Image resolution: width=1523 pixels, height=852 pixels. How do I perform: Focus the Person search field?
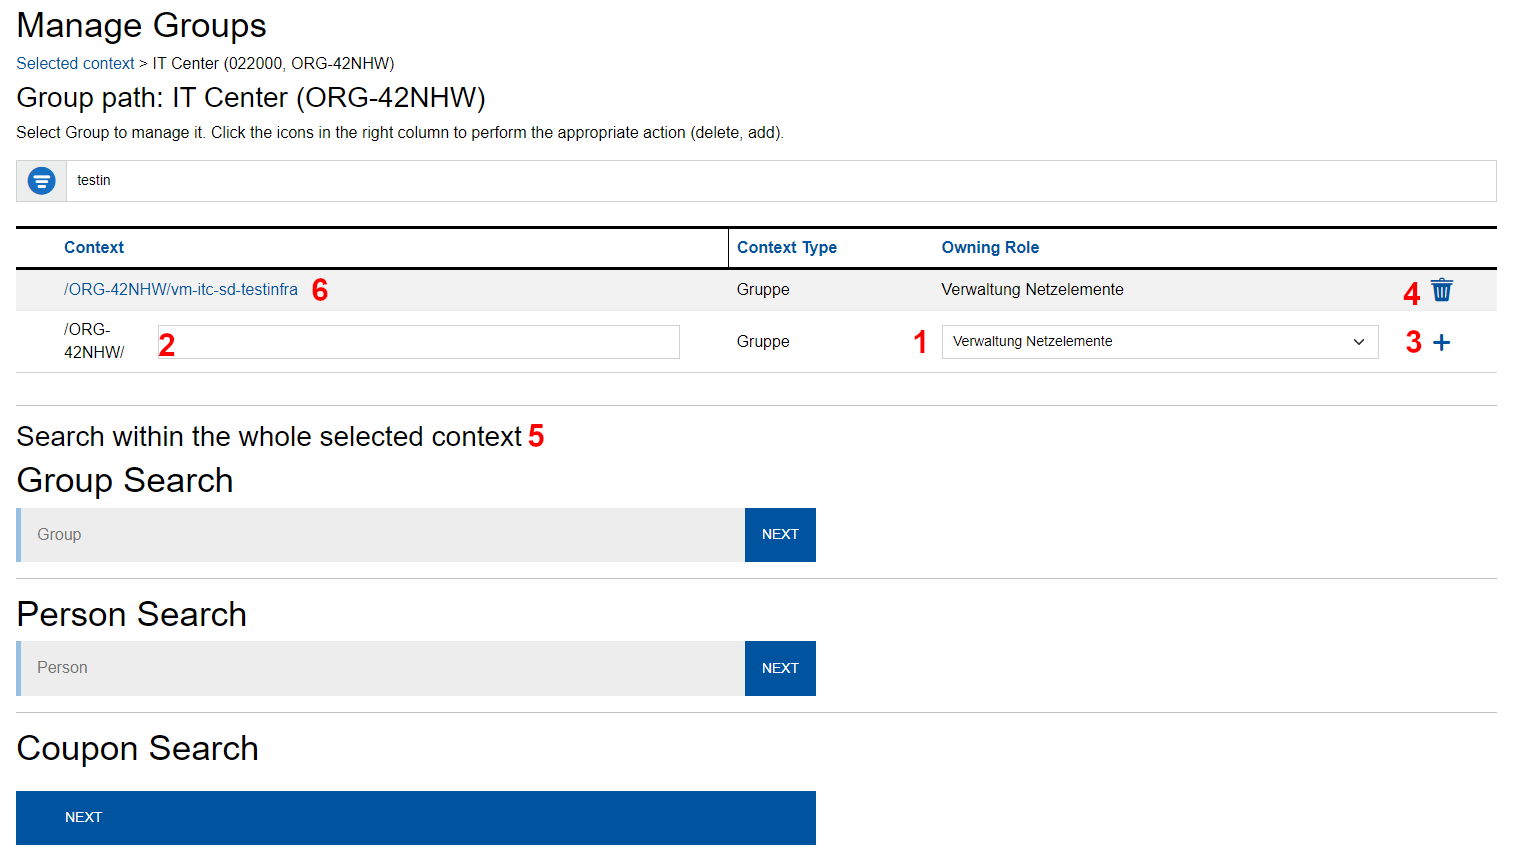(382, 668)
